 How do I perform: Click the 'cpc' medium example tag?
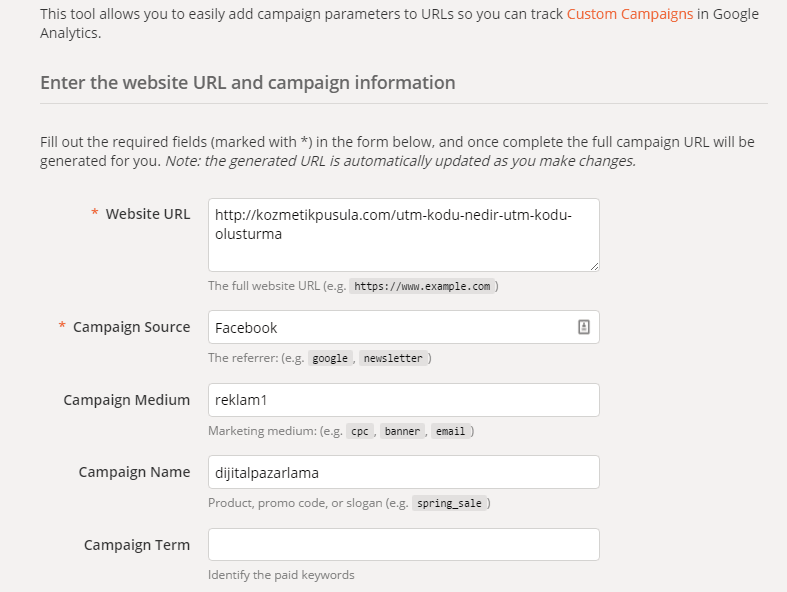(x=358, y=431)
